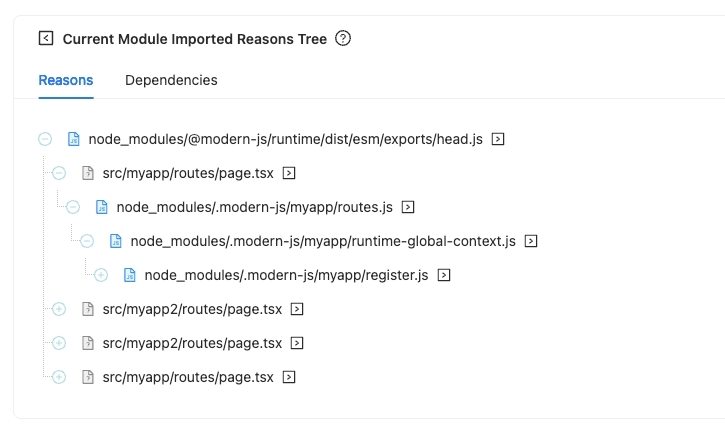
Task: Click the file icon of first src/myapp2/routes/page.tsx
Action: [x=87, y=309]
